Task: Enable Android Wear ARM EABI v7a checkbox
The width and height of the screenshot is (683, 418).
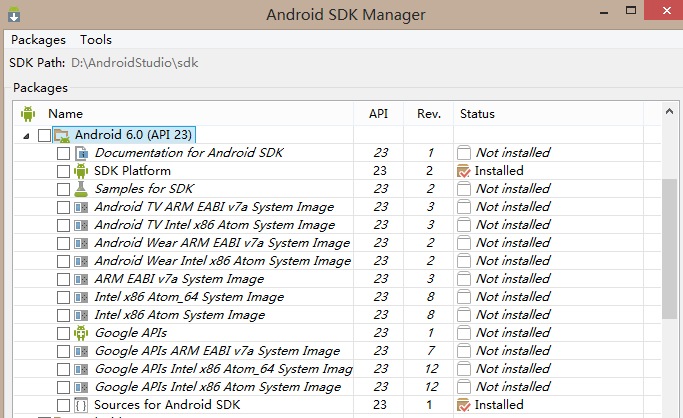Action: pos(63,243)
